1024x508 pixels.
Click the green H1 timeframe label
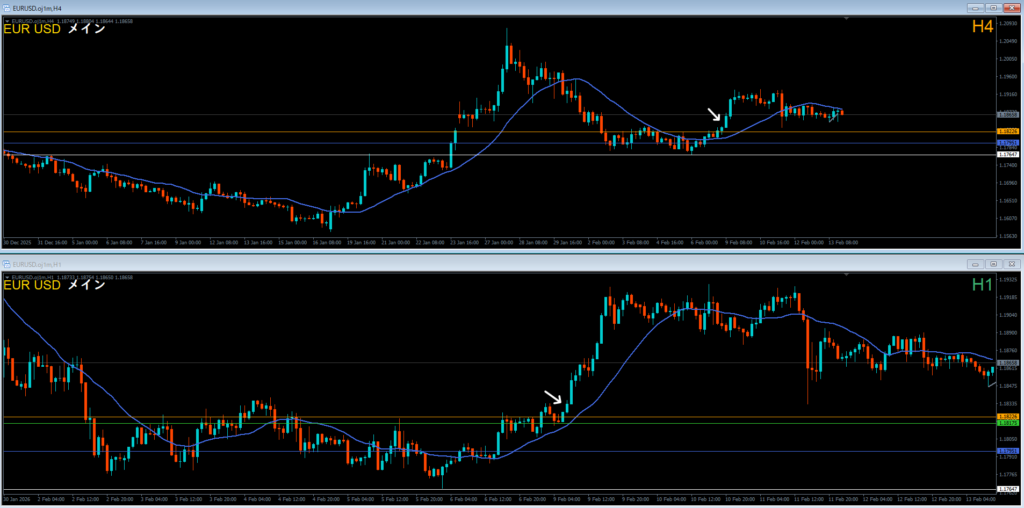click(x=982, y=284)
